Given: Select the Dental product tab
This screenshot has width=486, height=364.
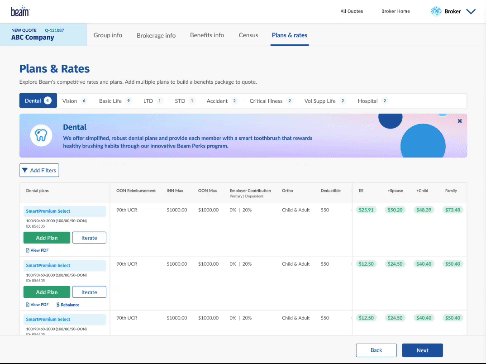Looking at the screenshot, I should [38, 101].
